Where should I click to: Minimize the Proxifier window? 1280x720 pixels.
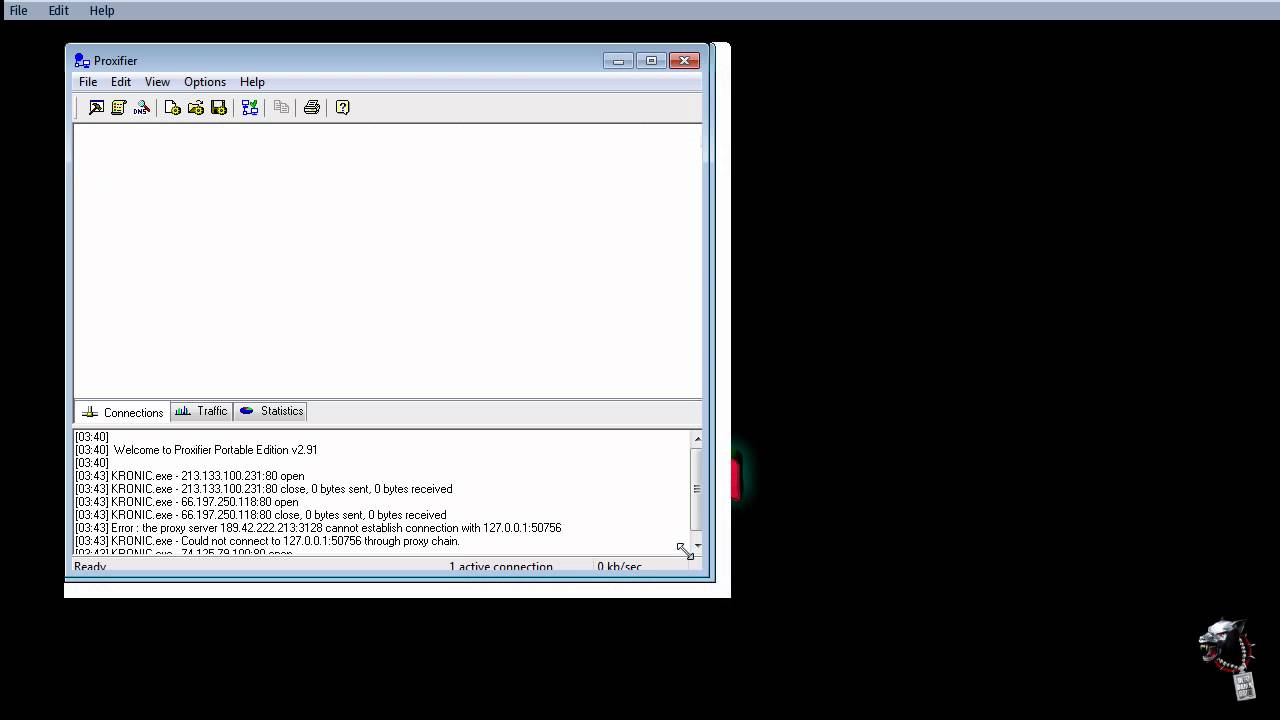(618, 61)
